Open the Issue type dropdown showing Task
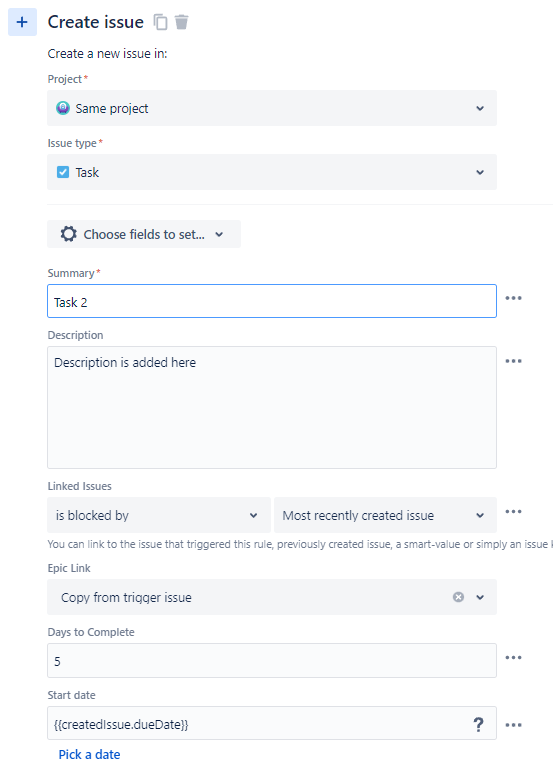The image size is (553, 769). (x=272, y=172)
